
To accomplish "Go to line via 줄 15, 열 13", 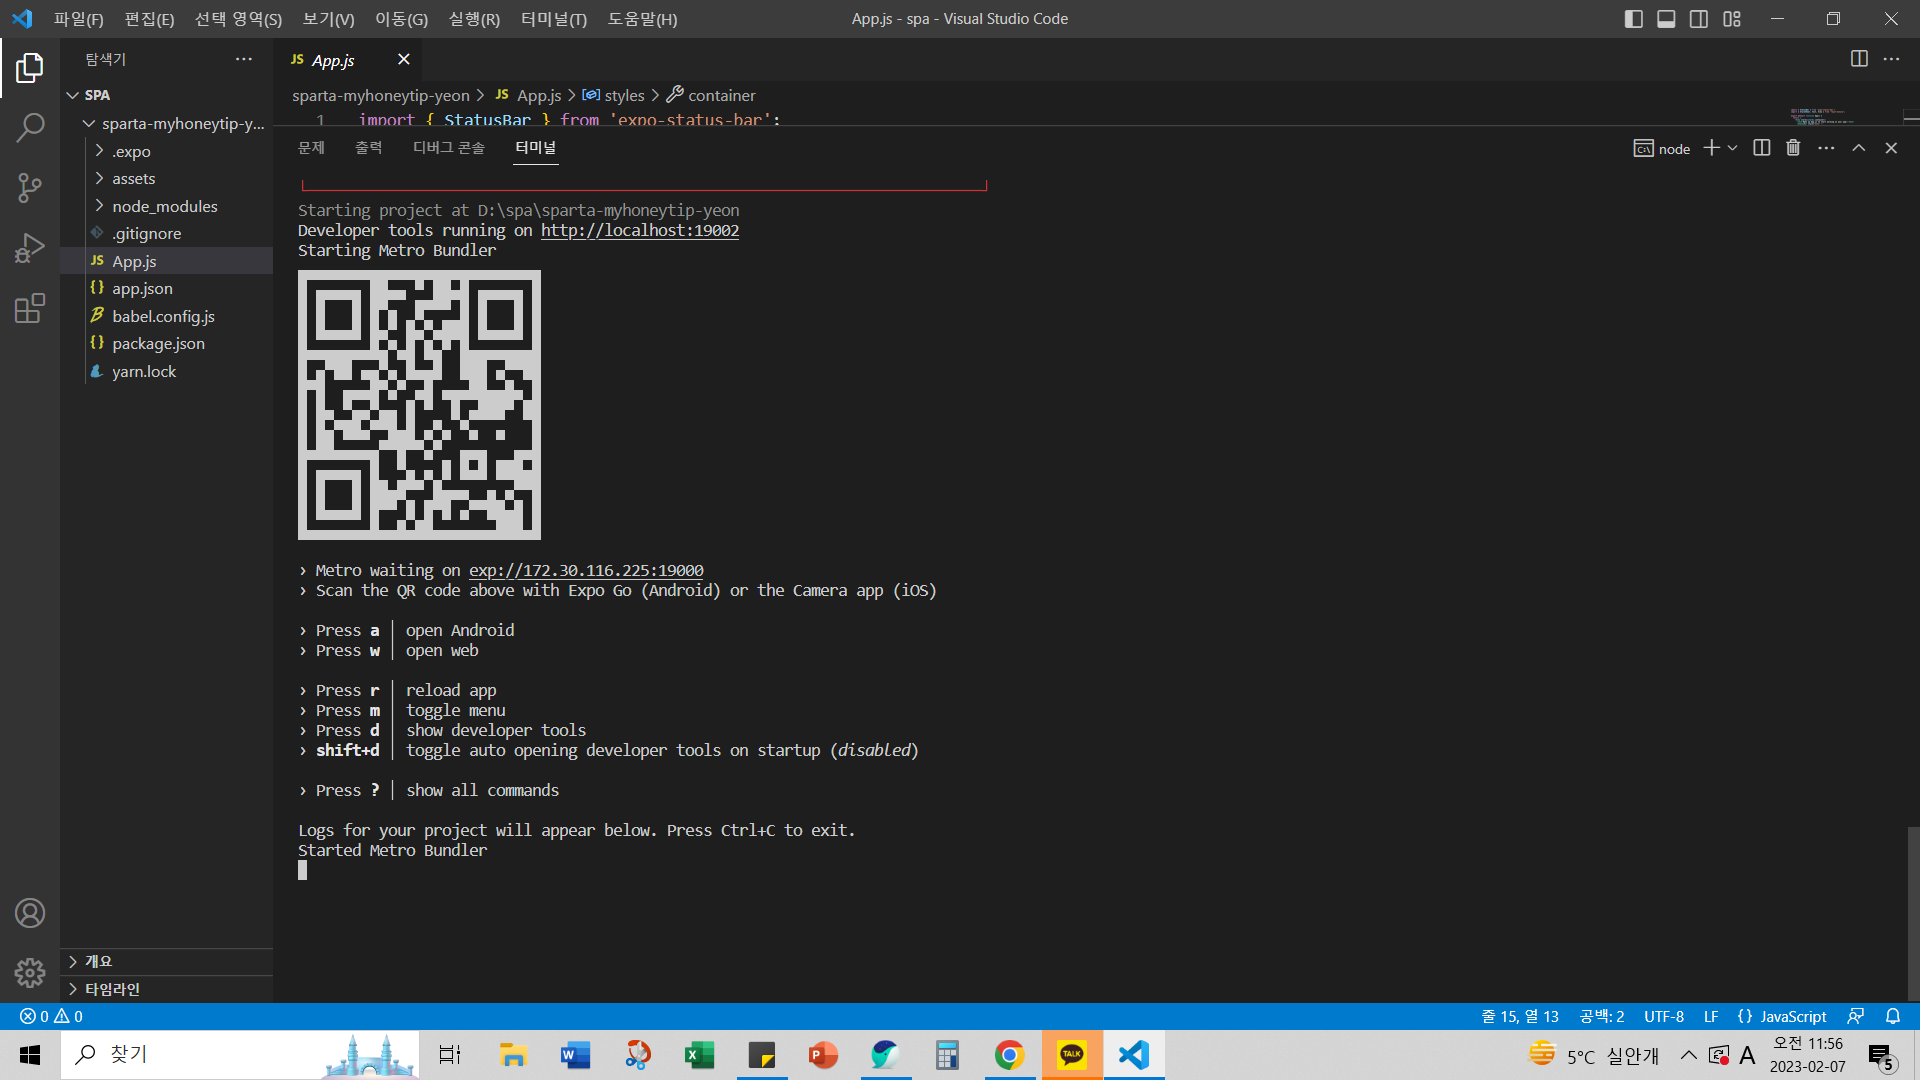I will click(x=1519, y=1016).
